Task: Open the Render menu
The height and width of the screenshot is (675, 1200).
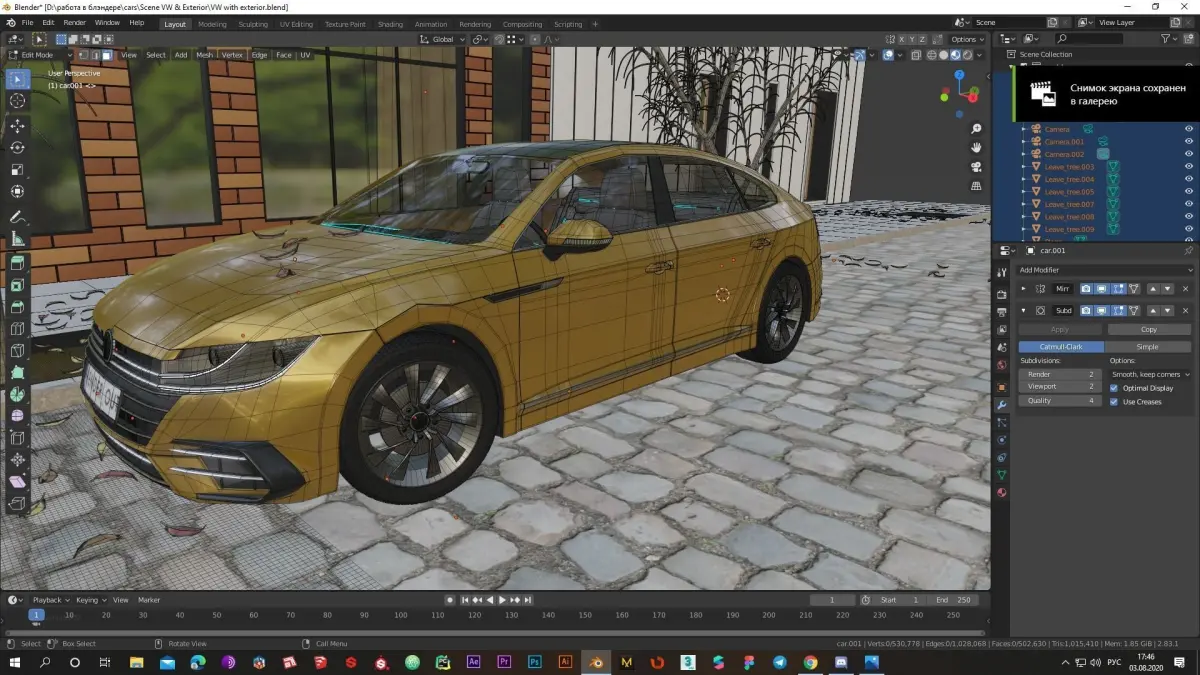Action: pyautogui.click(x=74, y=22)
